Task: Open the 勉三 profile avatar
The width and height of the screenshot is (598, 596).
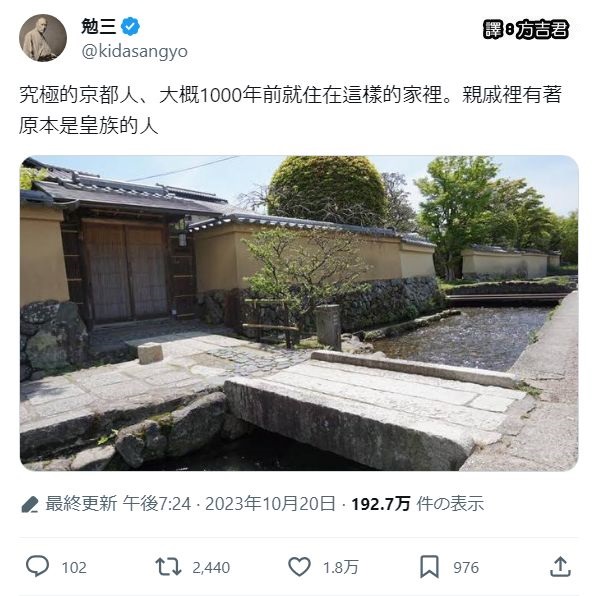Action: [43, 38]
